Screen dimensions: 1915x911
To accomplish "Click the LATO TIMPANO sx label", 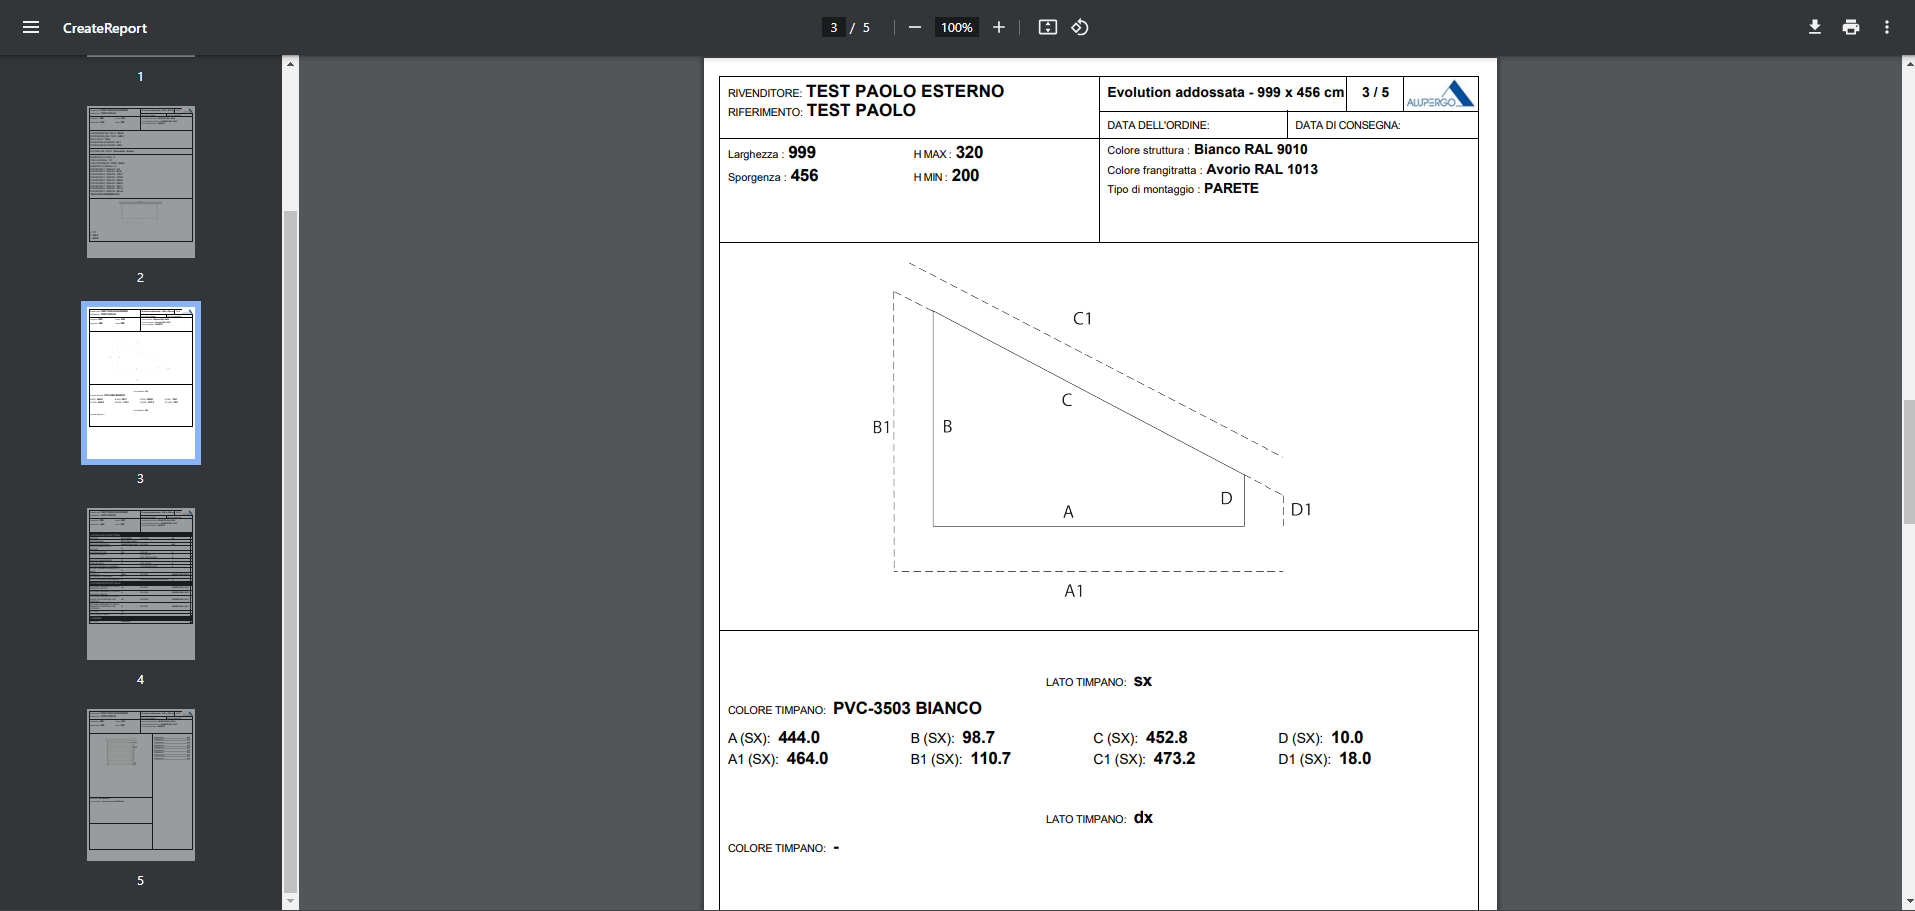I will pos(1098,681).
